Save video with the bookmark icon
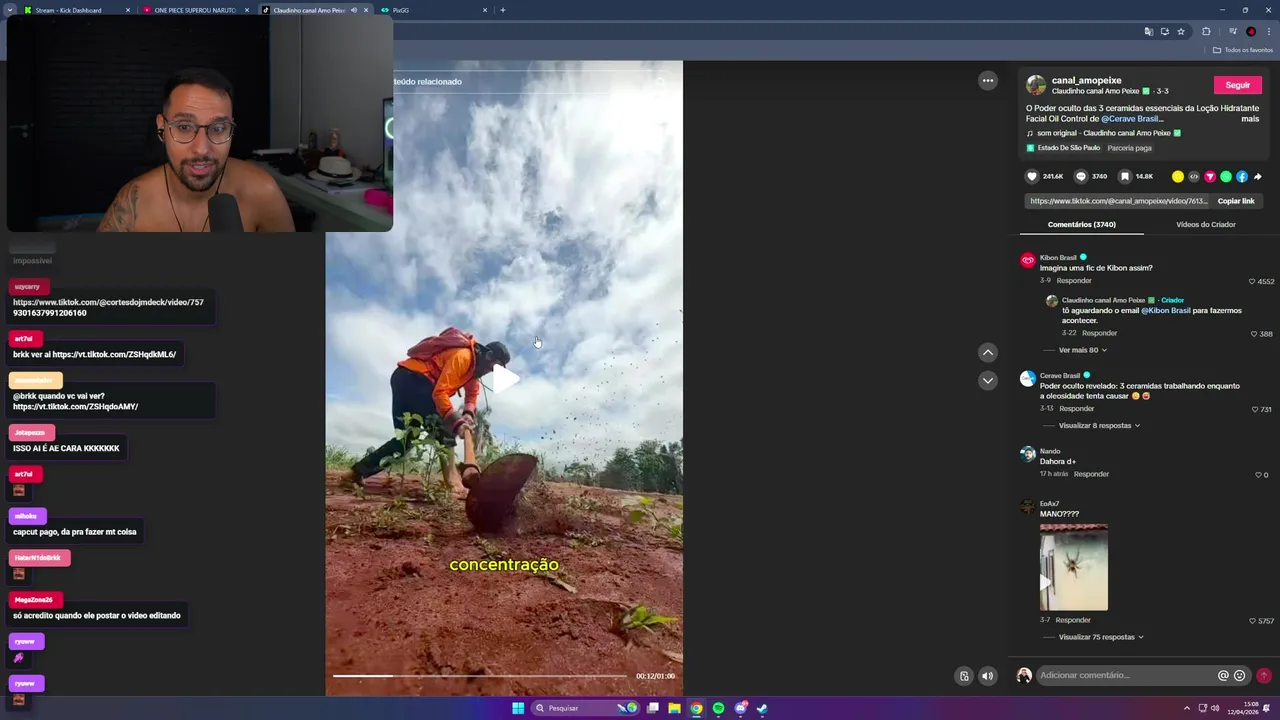The width and height of the screenshot is (1280, 720). 1125,177
